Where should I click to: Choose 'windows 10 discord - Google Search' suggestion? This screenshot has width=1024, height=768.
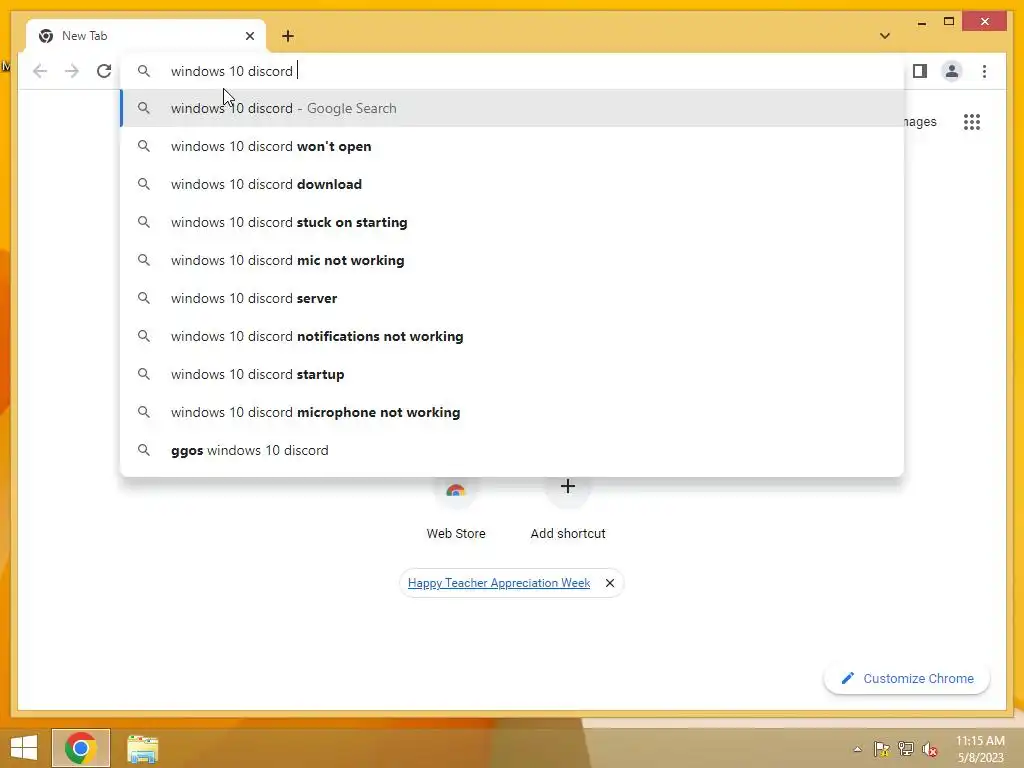513,108
